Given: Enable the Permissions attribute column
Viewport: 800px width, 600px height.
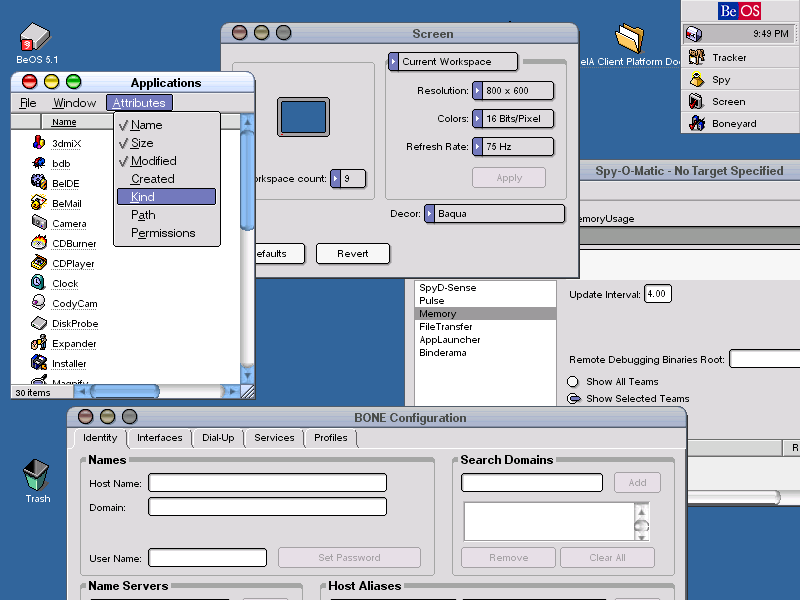Looking at the screenshot, I should point(166,233).
